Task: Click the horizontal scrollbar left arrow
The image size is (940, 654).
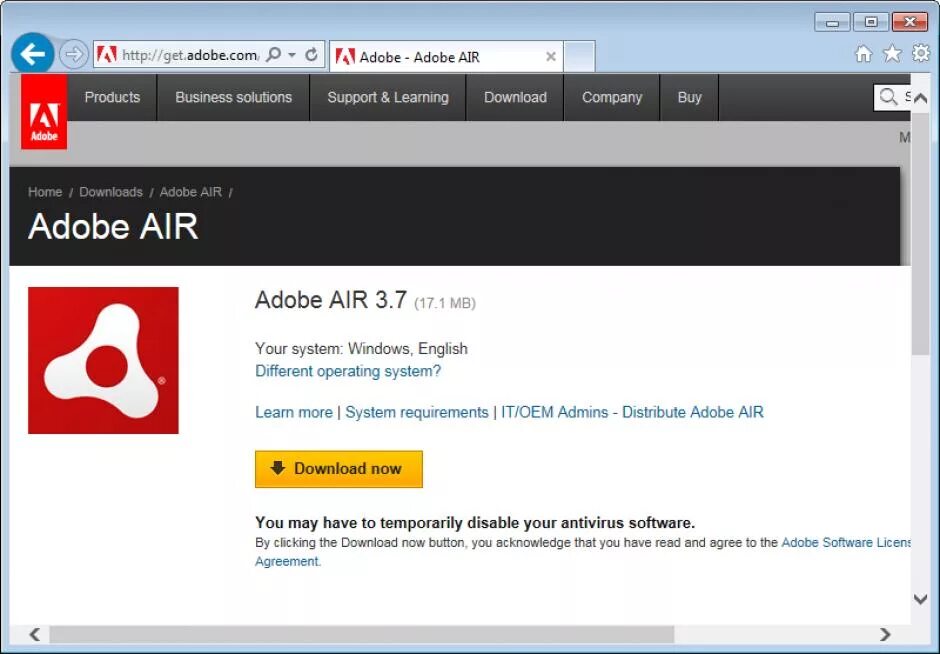Action: (35, 634)
